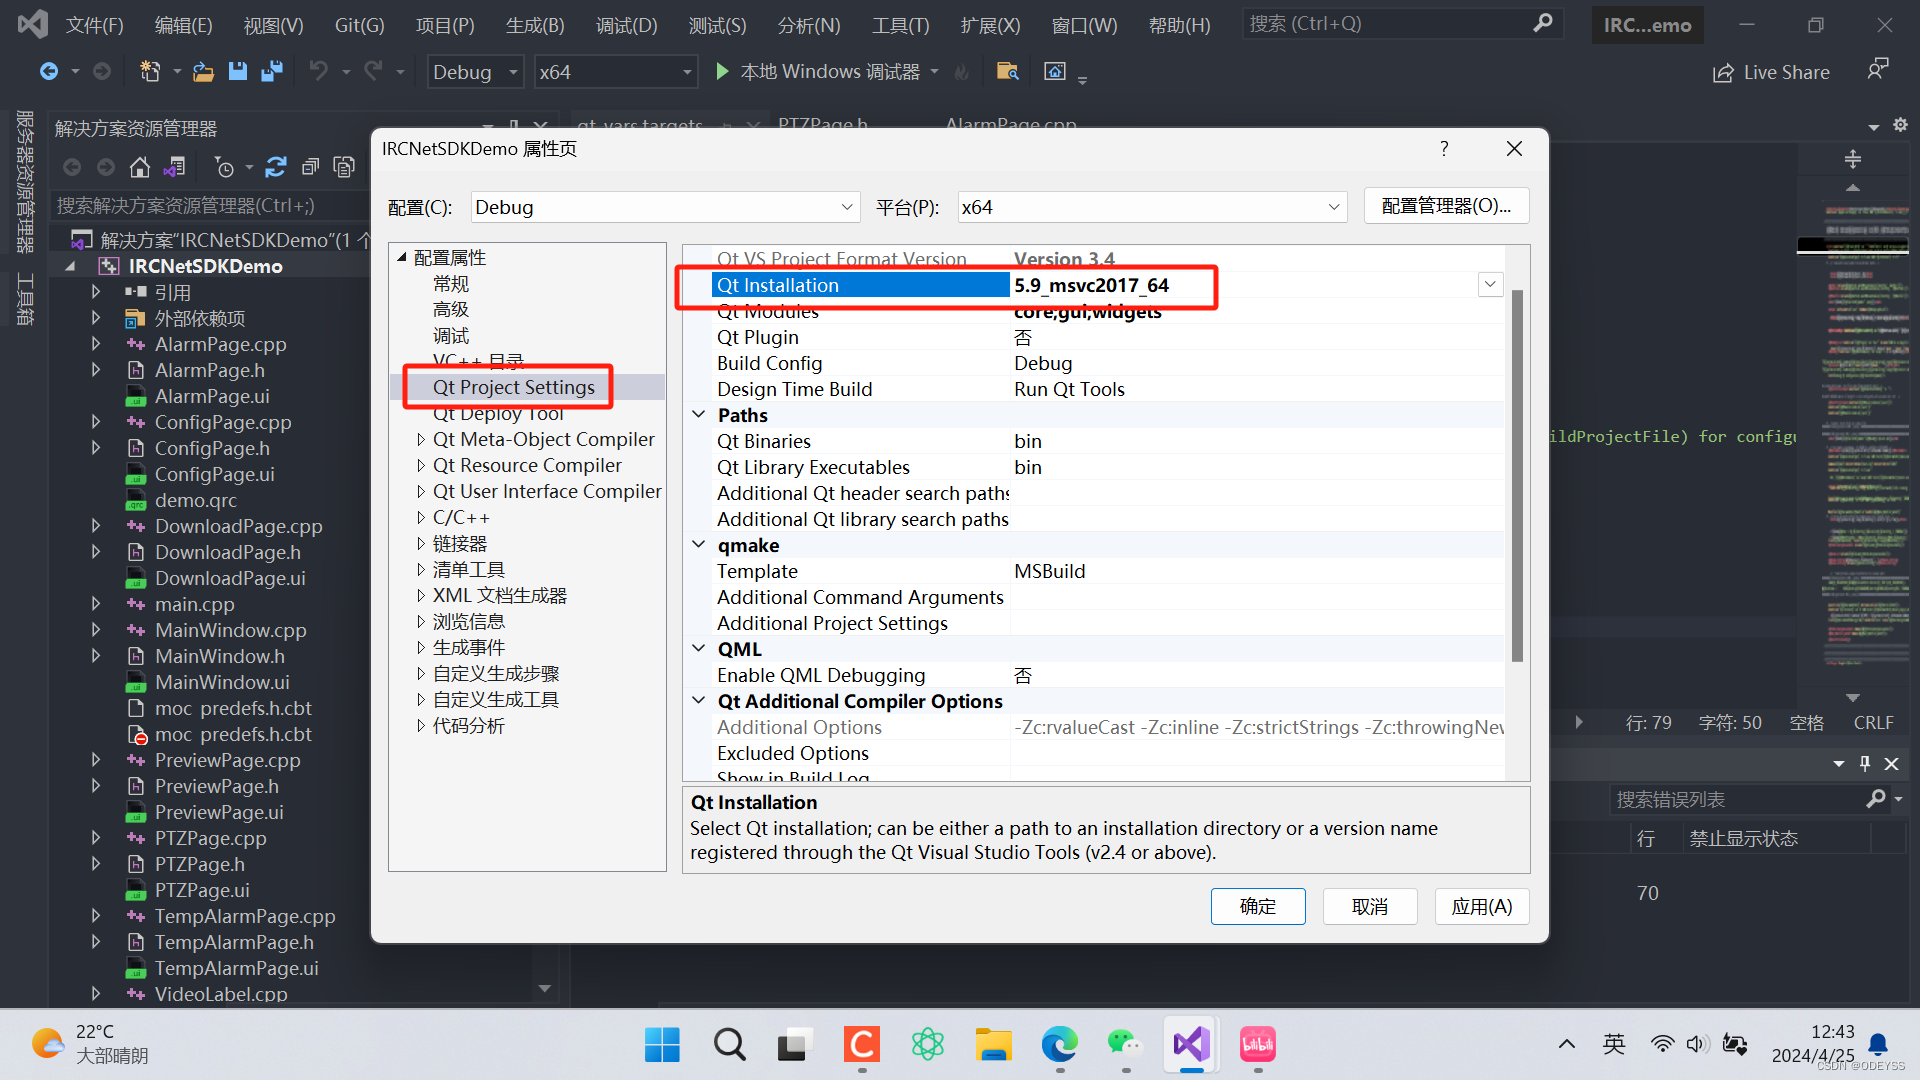
Task: Click the undo icon in toolbar
Action: point(318,71)
